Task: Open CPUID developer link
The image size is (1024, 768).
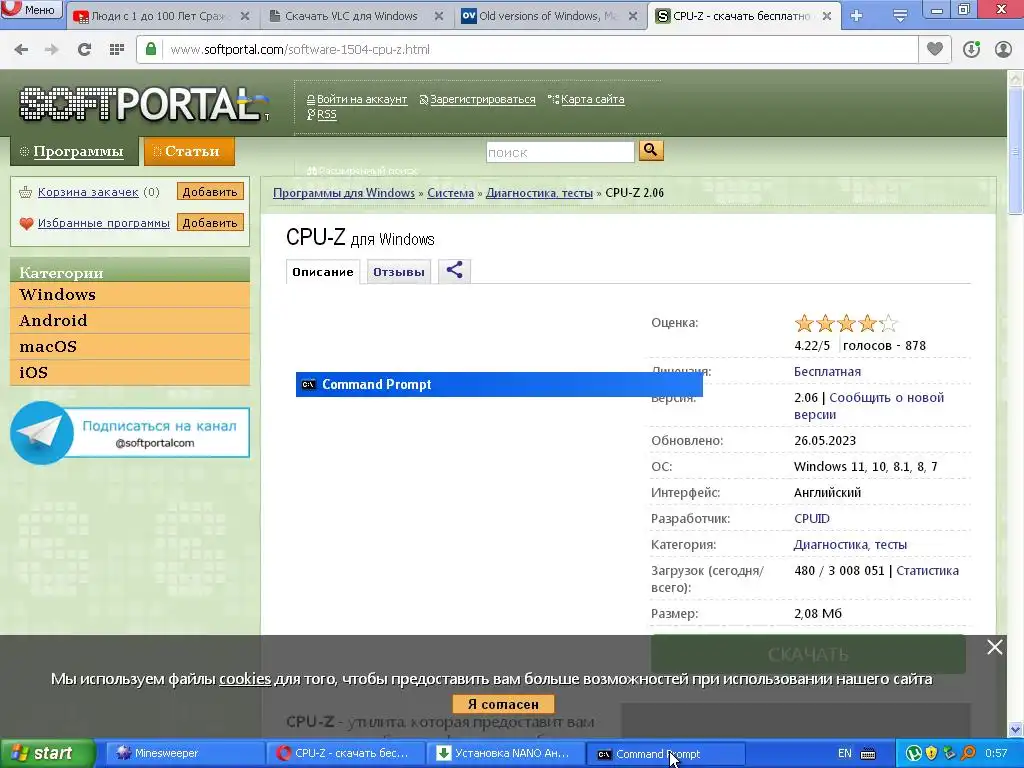Action: click(812, 519)
